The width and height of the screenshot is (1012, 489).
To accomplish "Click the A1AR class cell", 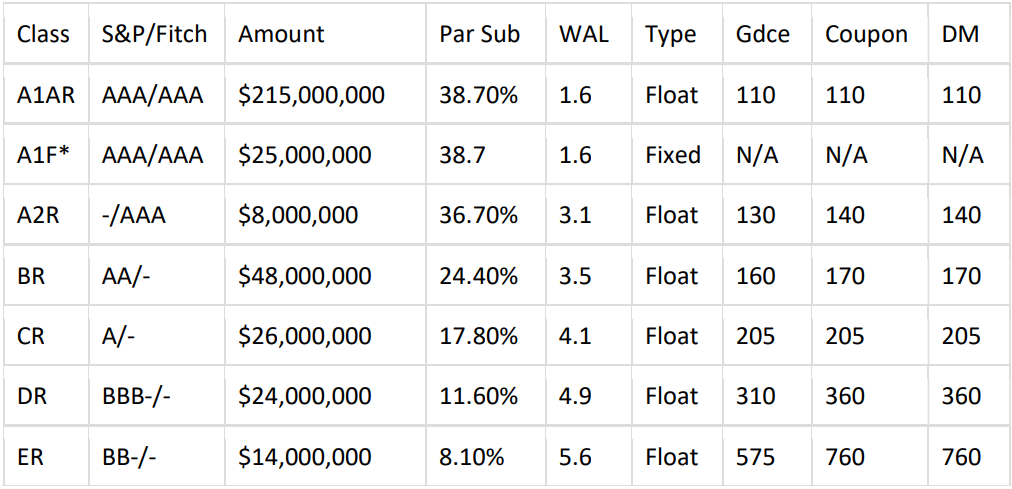I will [x=45, y=95].
